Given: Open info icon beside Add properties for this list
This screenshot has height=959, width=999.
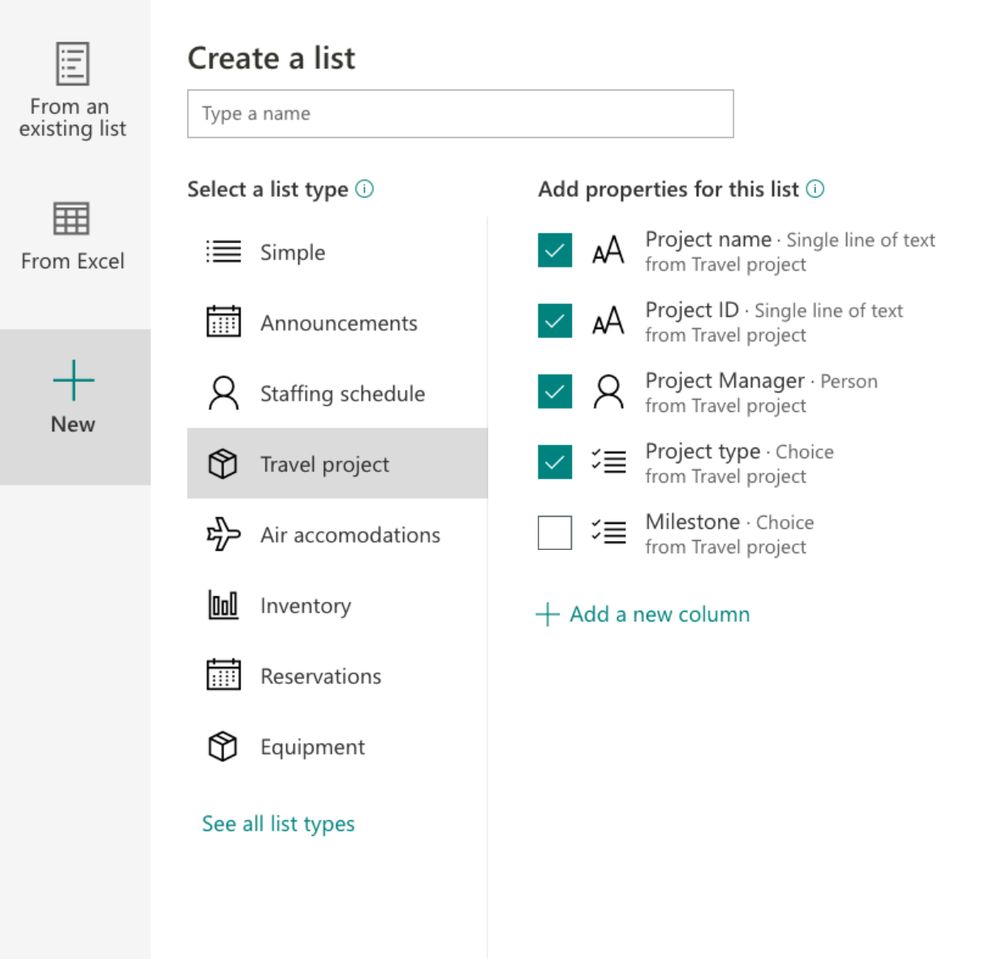Looking at the screenshot, I should pyautogui.click(x=815, y=189).
